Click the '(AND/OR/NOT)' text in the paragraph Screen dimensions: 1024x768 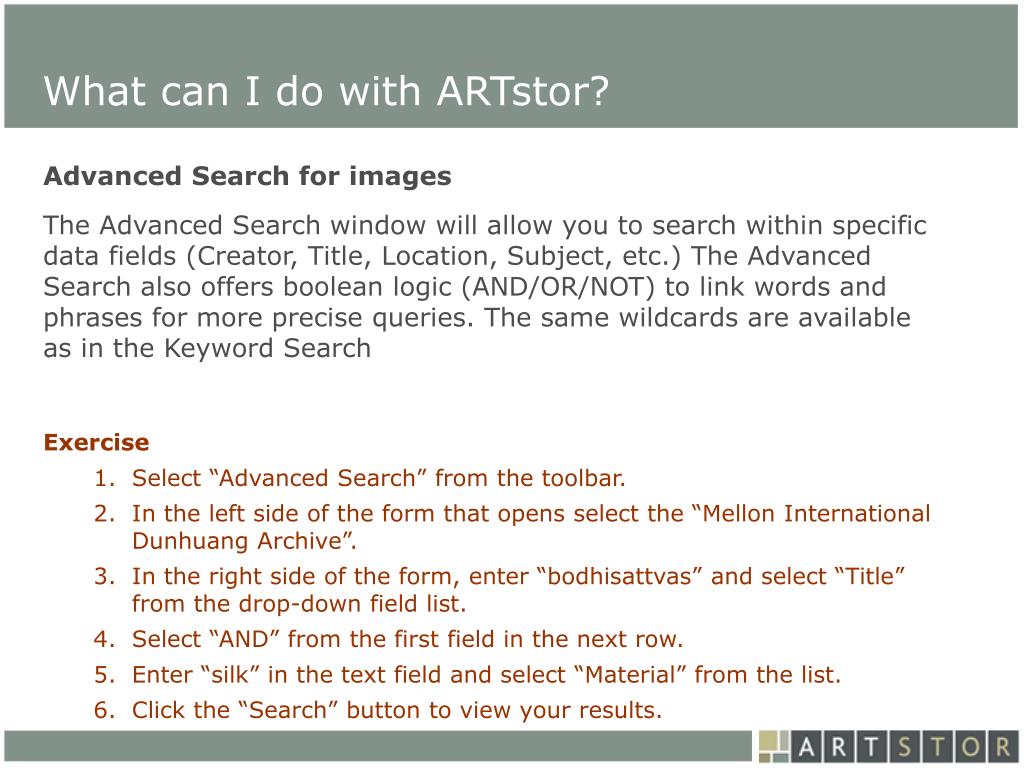[558, 287]
